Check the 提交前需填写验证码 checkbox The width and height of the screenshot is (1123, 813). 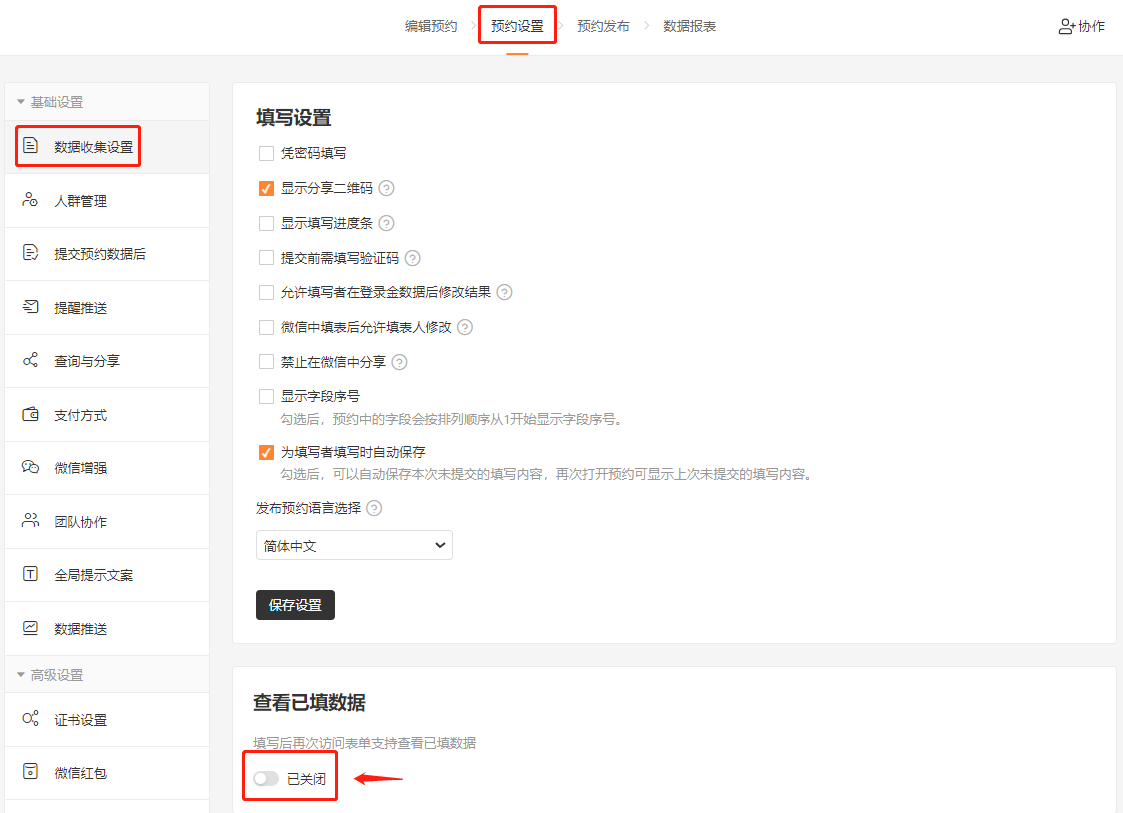click(x=266, y=258)
